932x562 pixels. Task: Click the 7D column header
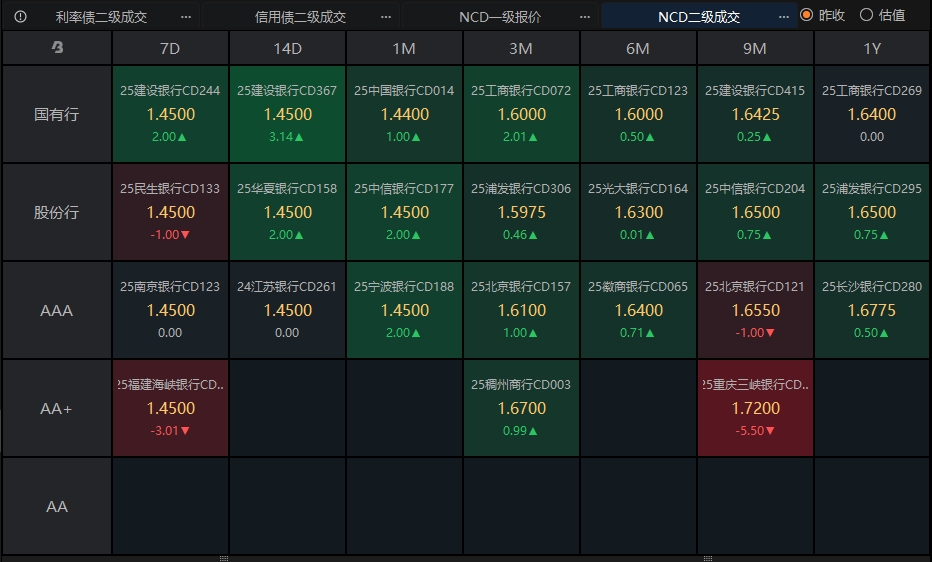click(170, 48)
